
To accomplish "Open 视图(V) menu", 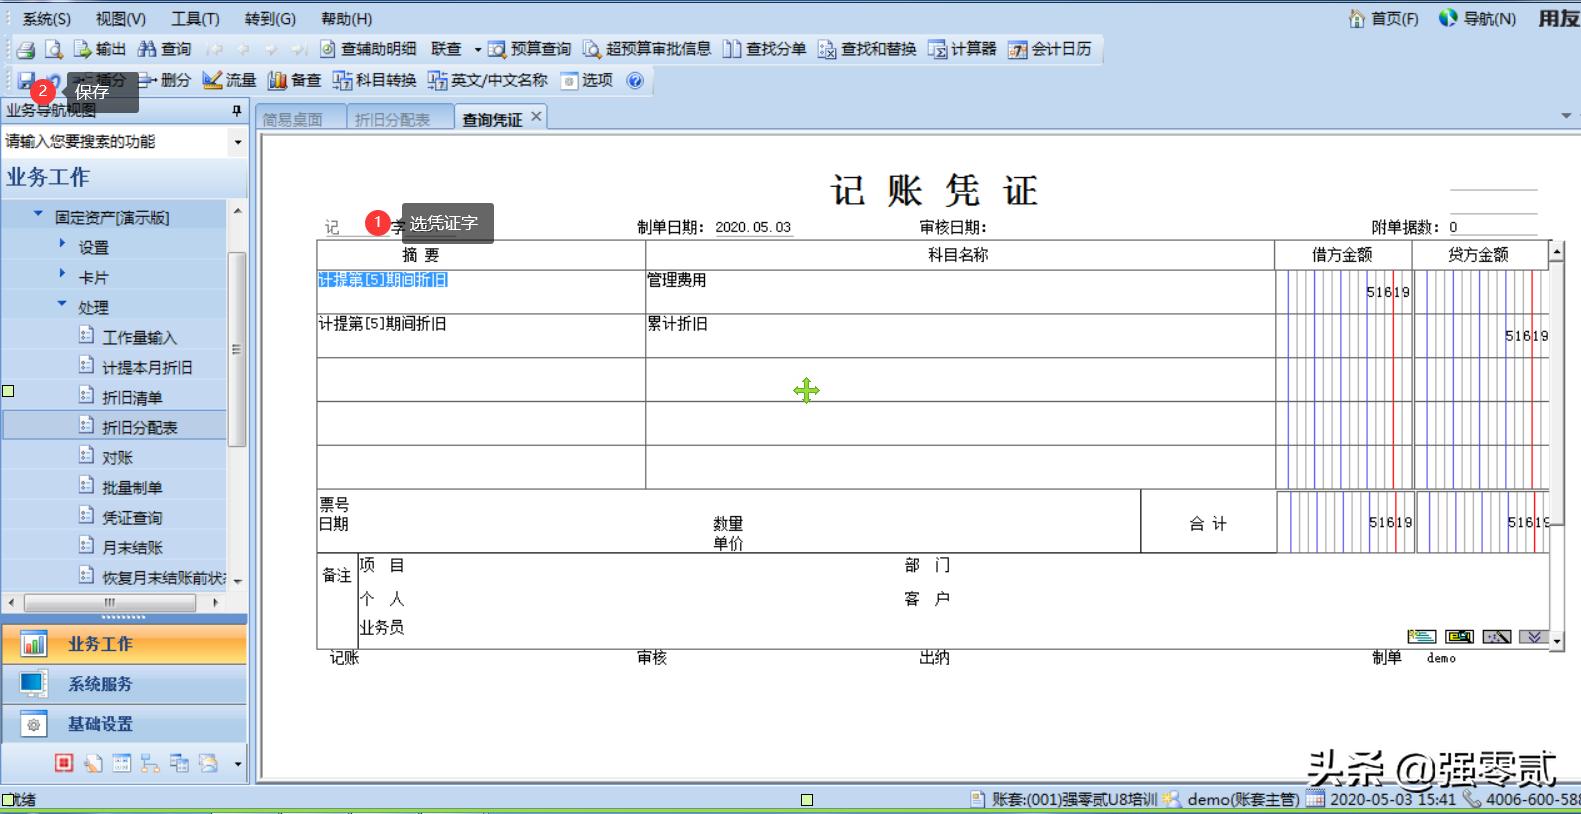I will [x=121, y=19].
